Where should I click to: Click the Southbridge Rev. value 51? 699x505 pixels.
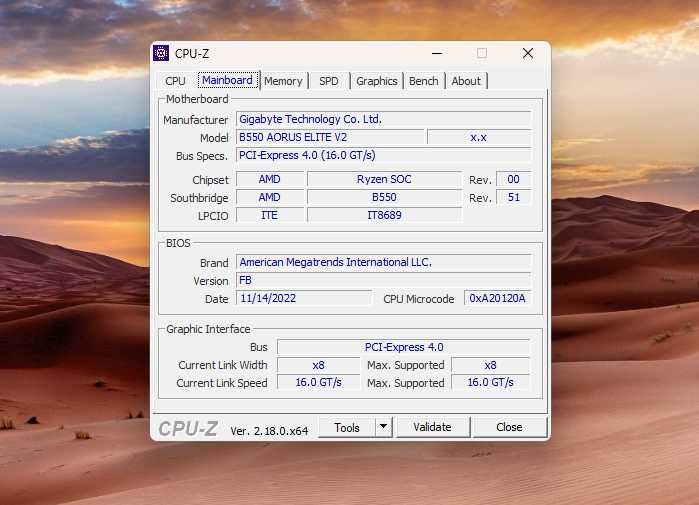(514, 197)
